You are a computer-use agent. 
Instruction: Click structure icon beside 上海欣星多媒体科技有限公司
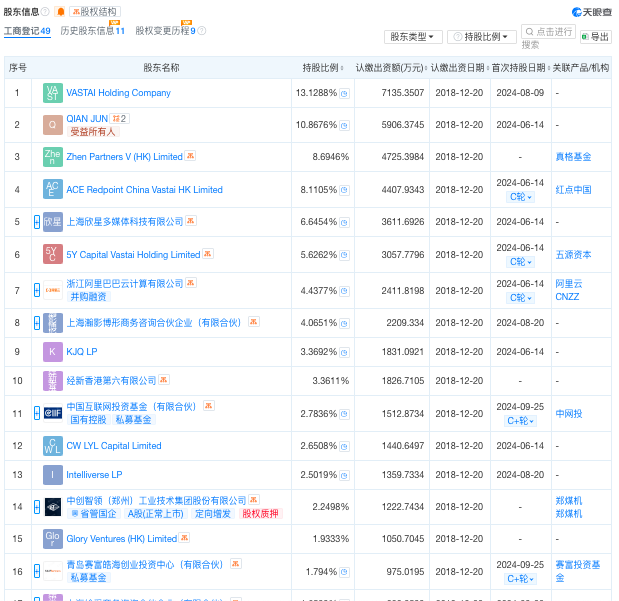[x=191, y=221]
